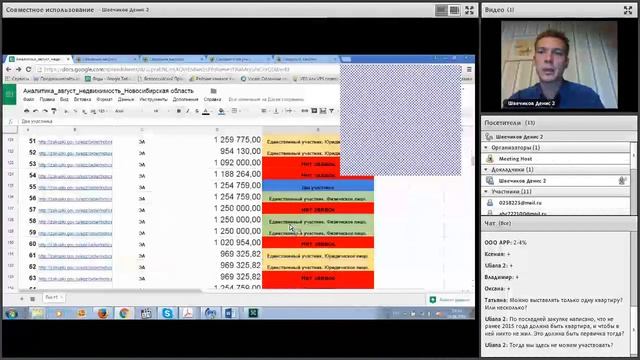Reload the Google Sheets page
This screenshot has height=360, width=640.
tap(28, 69)
